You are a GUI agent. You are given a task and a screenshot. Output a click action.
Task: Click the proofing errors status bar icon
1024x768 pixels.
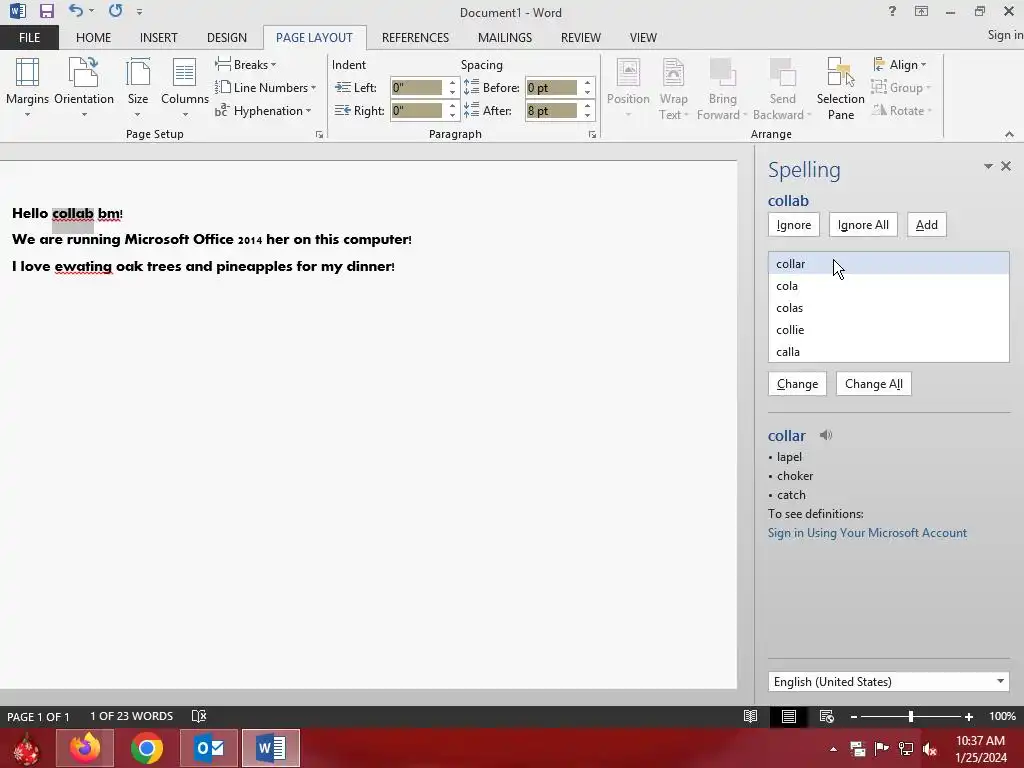[199, 716]
